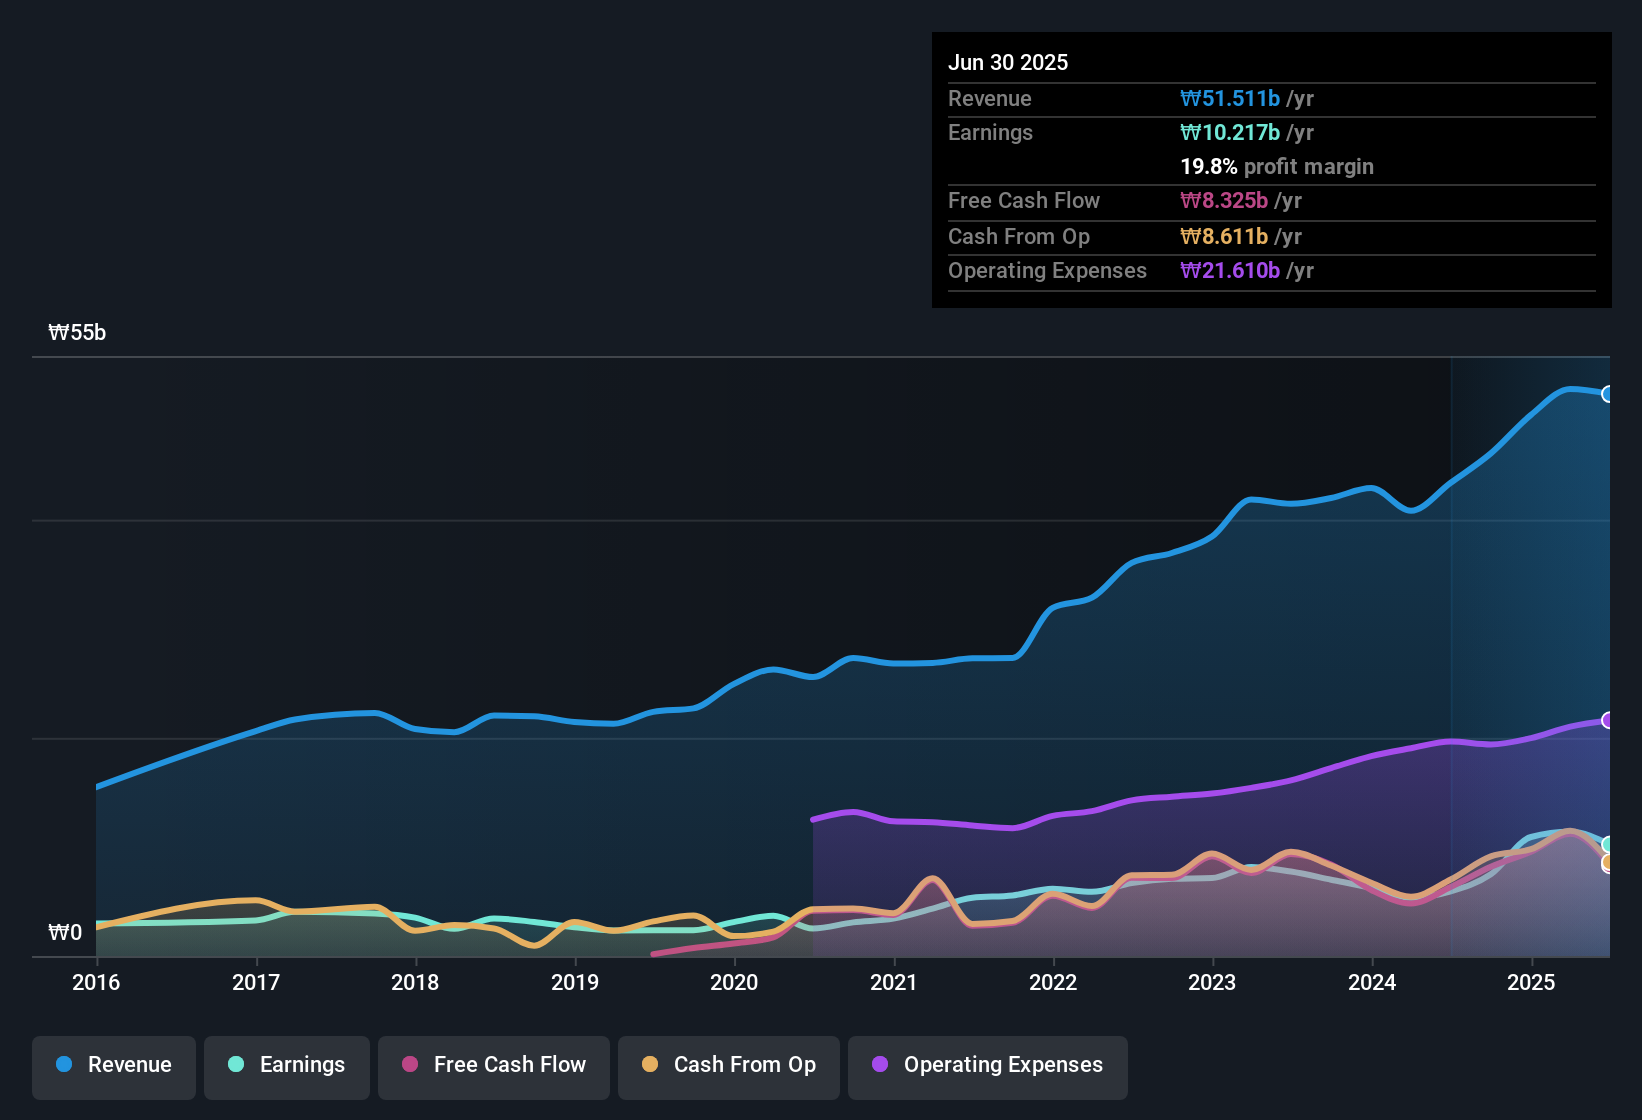The image size is (1642, 1120).
Task: Select the purple Operating Expenses endpoint marker
Action: click(x=1608, y=719)
